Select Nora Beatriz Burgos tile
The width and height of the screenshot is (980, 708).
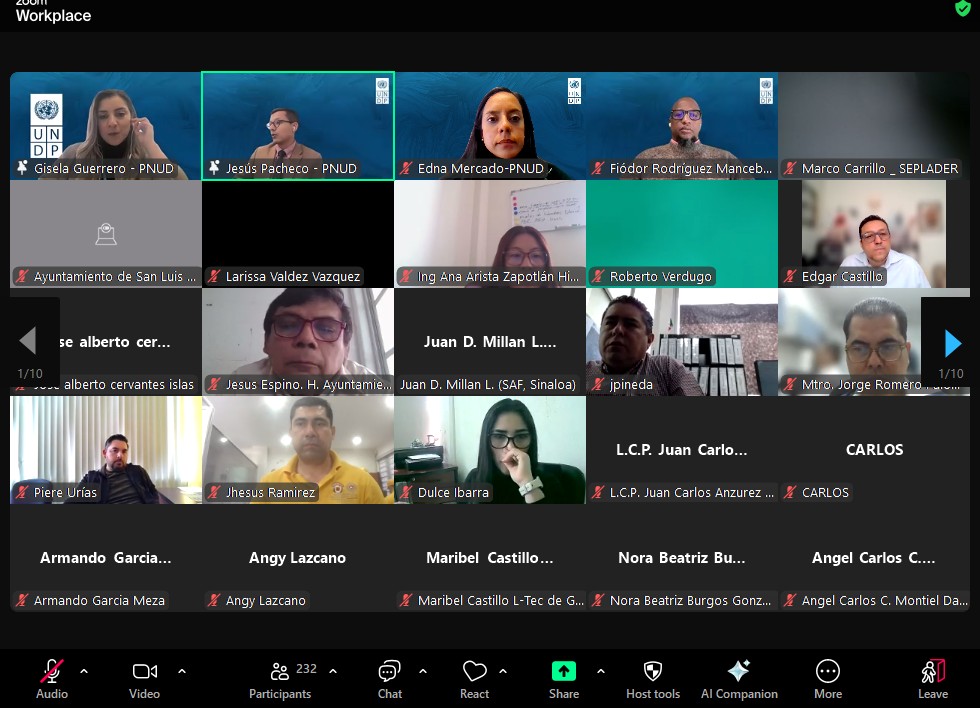pos(682,558)
